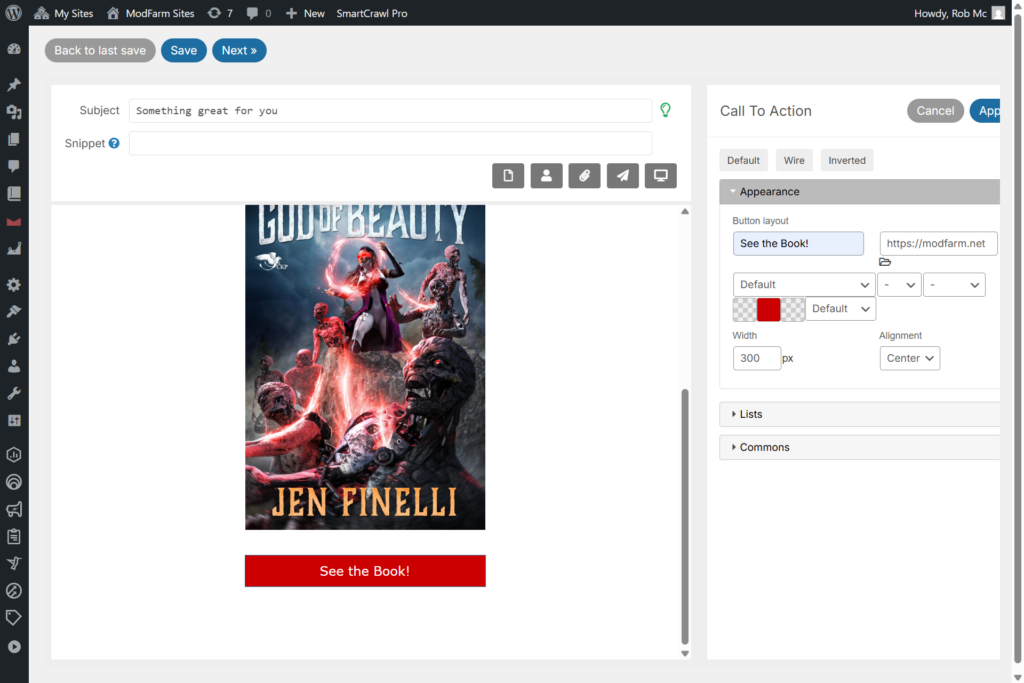Click the person icon in editor toolbar

click(x=546, y=176)
